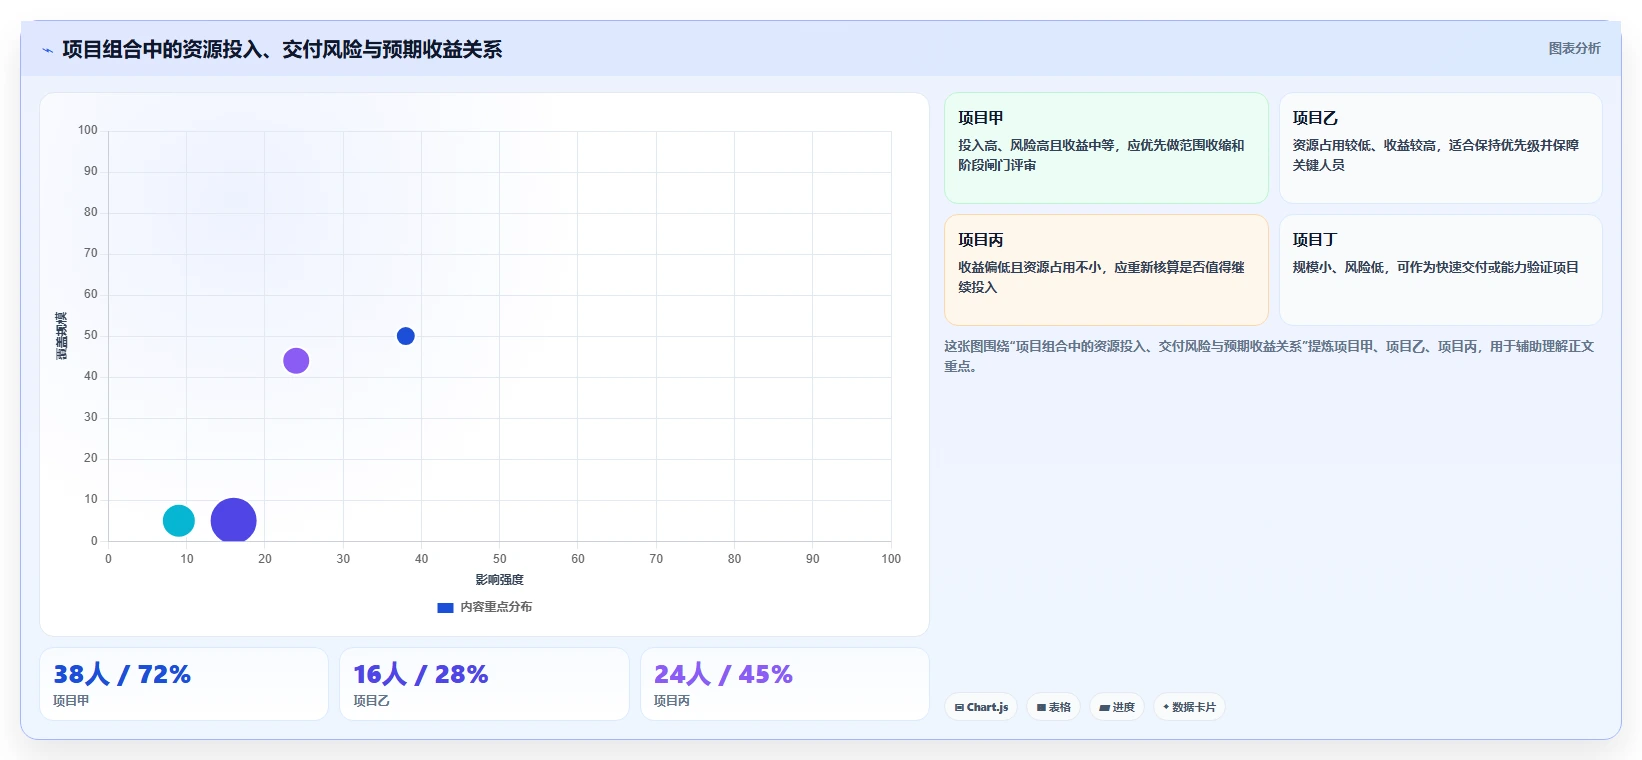Select the 表格 tag pill
Image resolution: width=1642 pixels, height=760 pixels.
pos(1053,707)
